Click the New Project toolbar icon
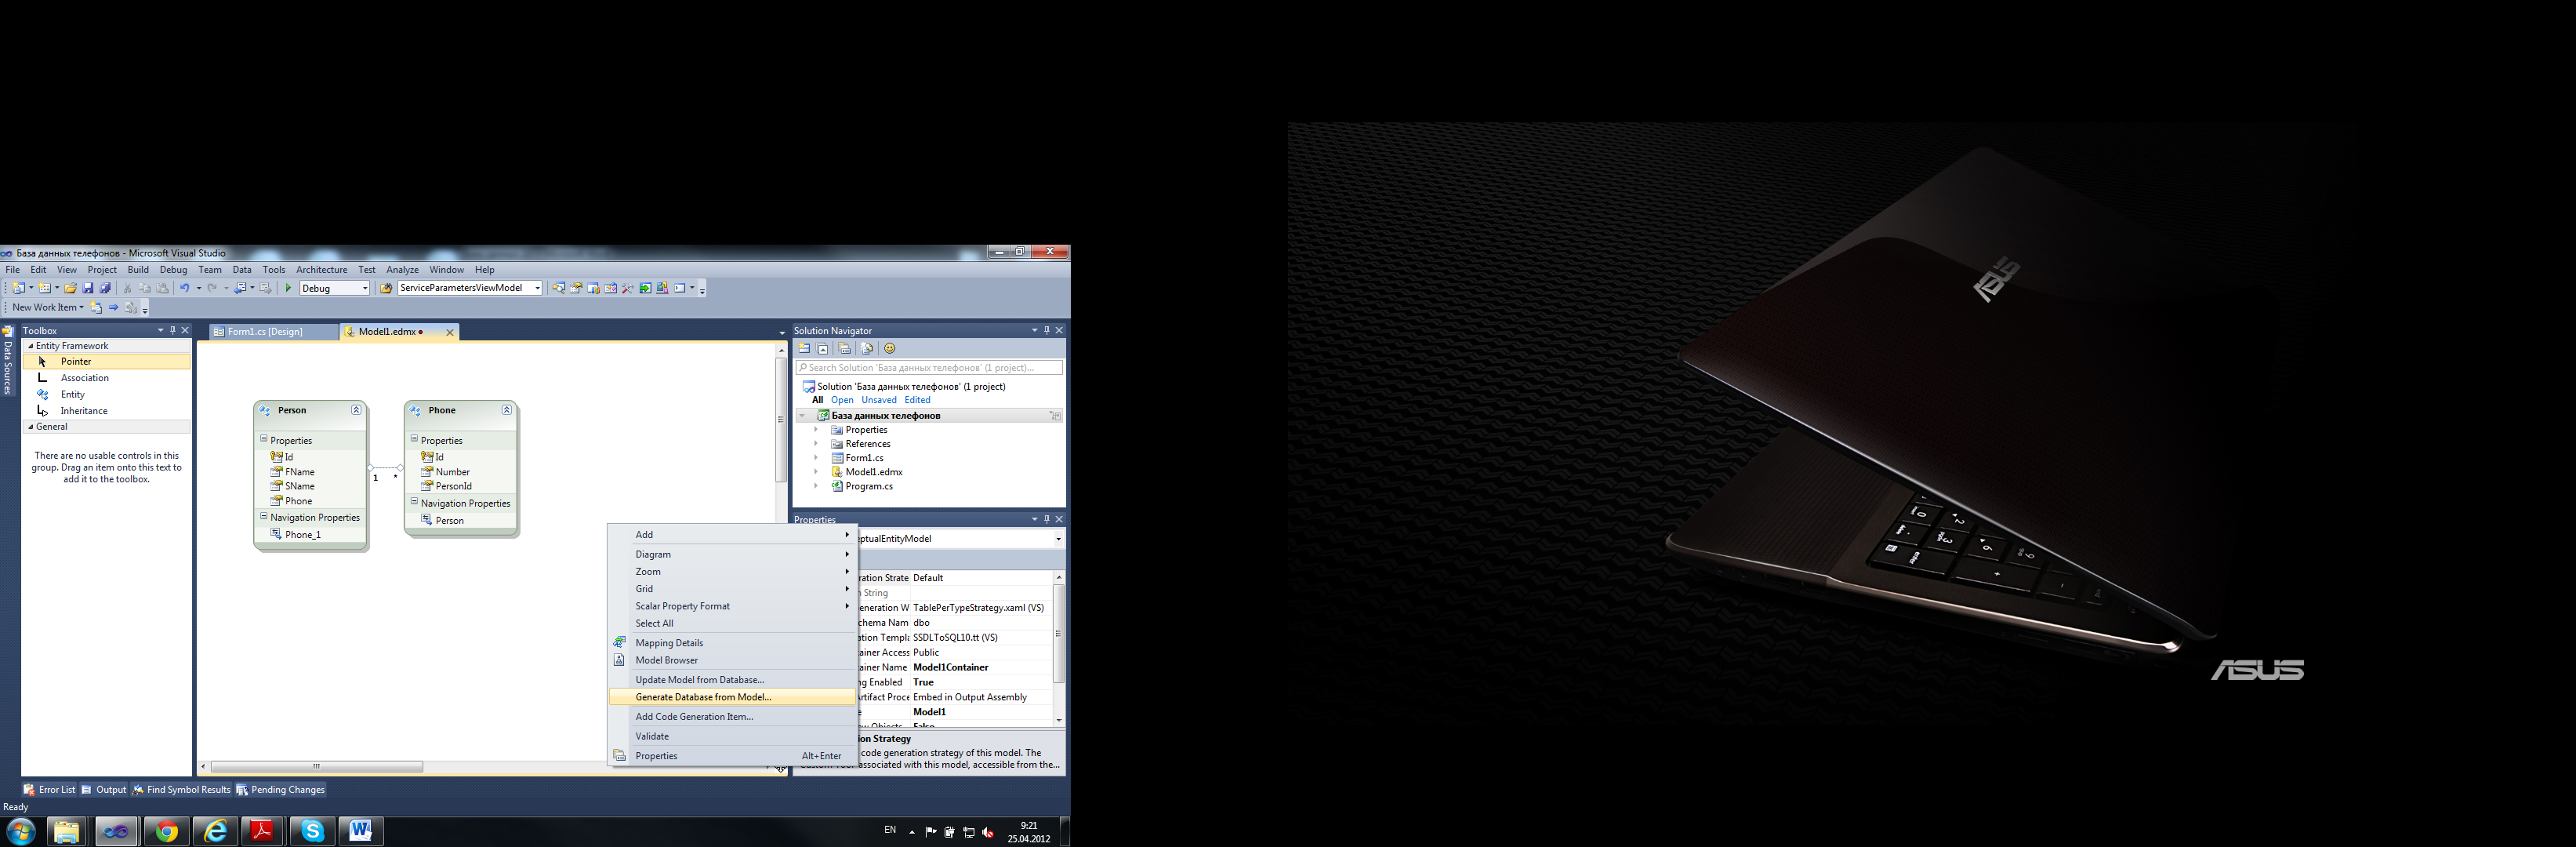 (x=19, y=288)
